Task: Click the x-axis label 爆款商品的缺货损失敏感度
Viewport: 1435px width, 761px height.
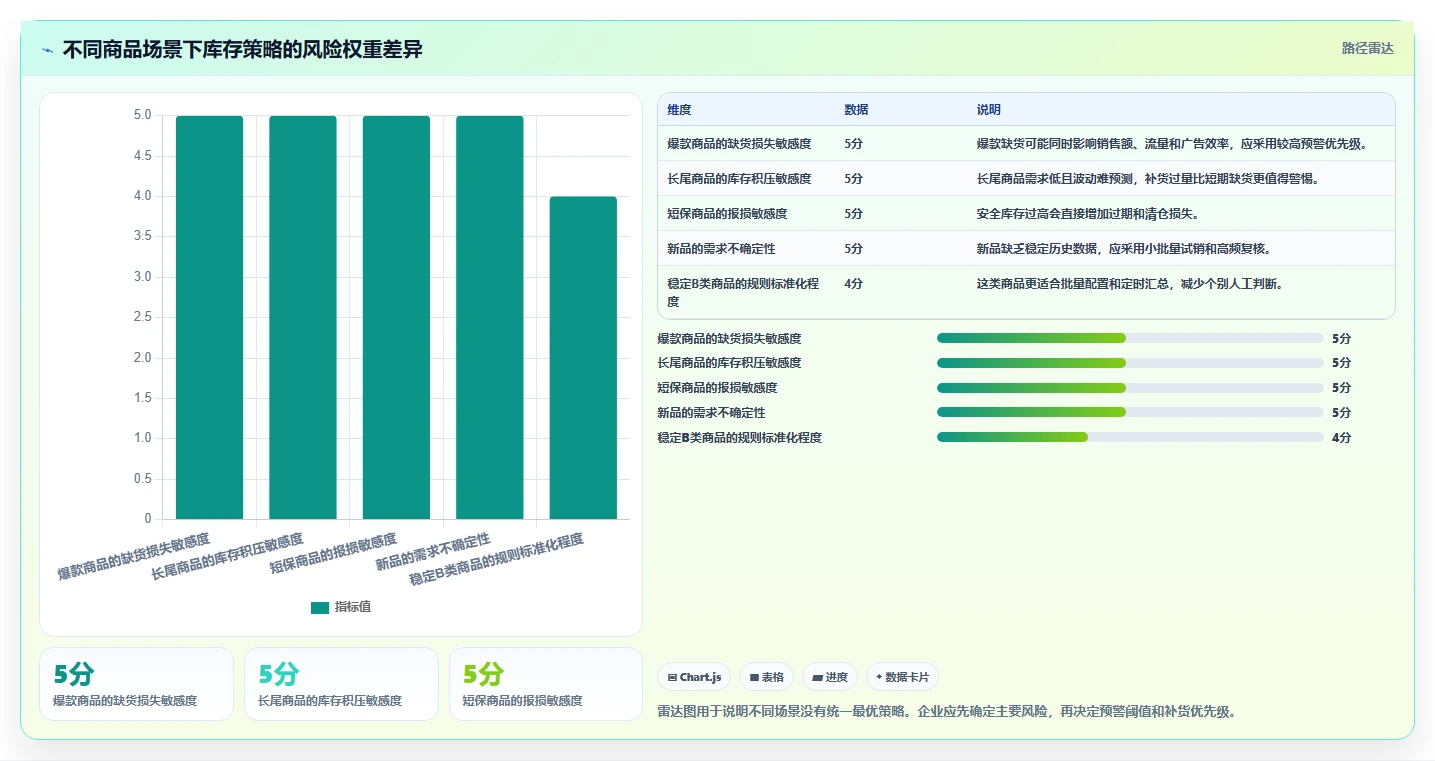Action: pos(134,557)
